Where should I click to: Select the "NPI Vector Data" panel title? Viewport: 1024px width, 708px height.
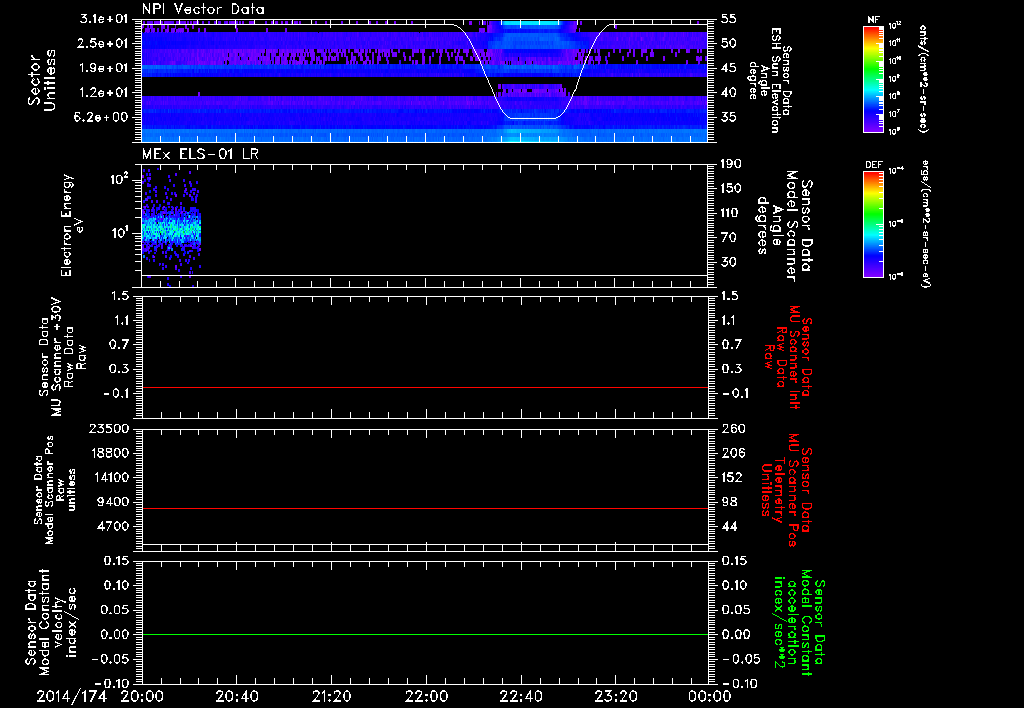[x=204, y=9]
